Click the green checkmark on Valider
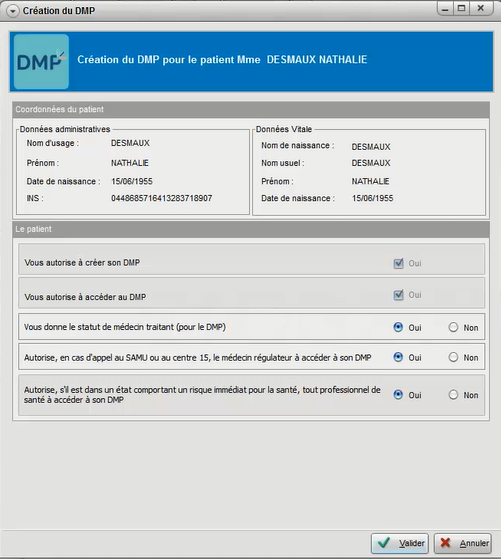 tap(384, 543)
